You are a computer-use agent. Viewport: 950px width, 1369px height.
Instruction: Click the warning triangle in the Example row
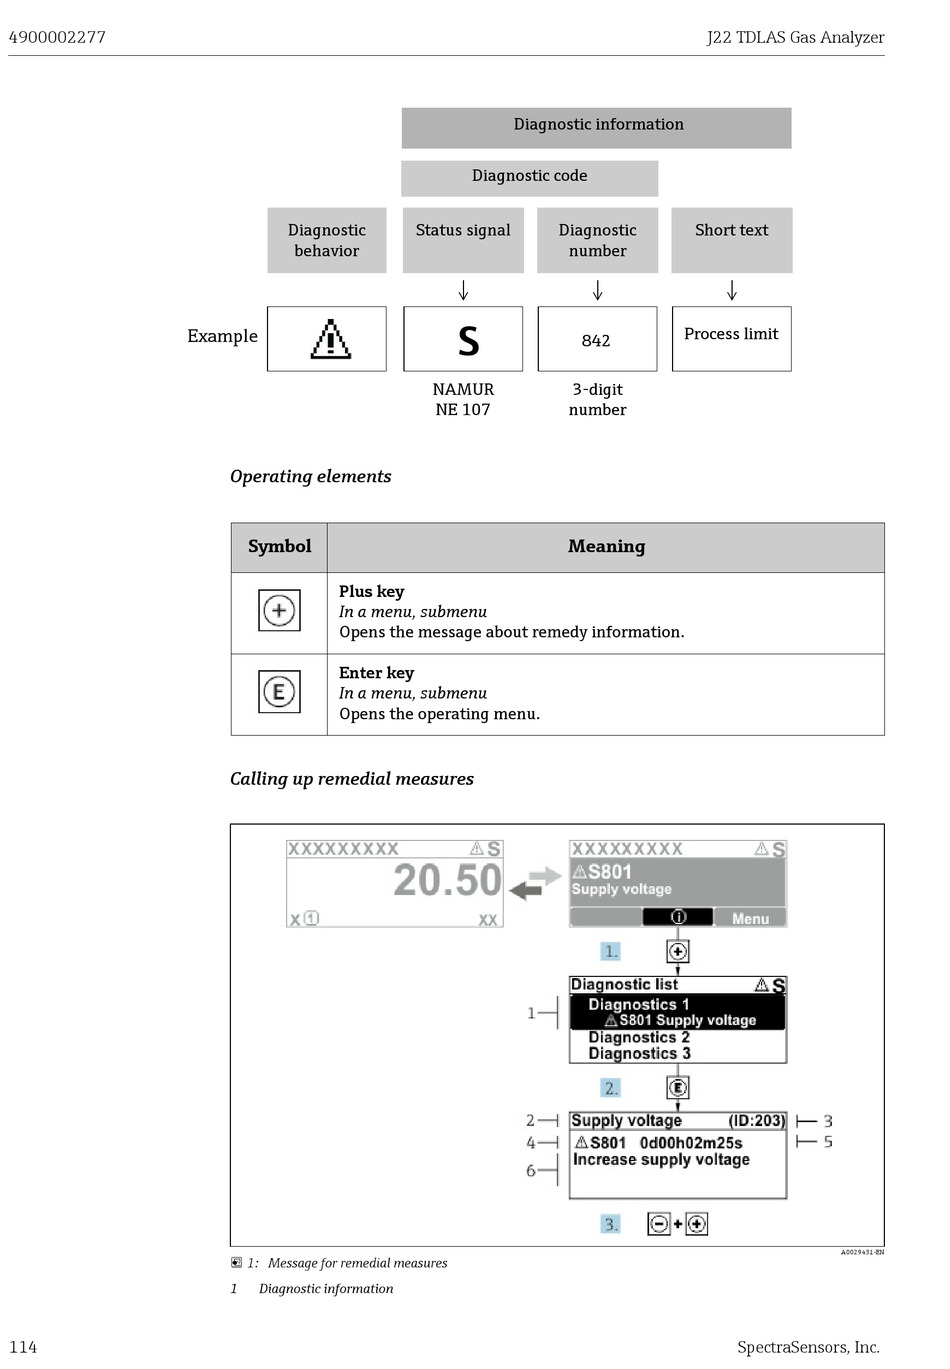click(330, 339)
